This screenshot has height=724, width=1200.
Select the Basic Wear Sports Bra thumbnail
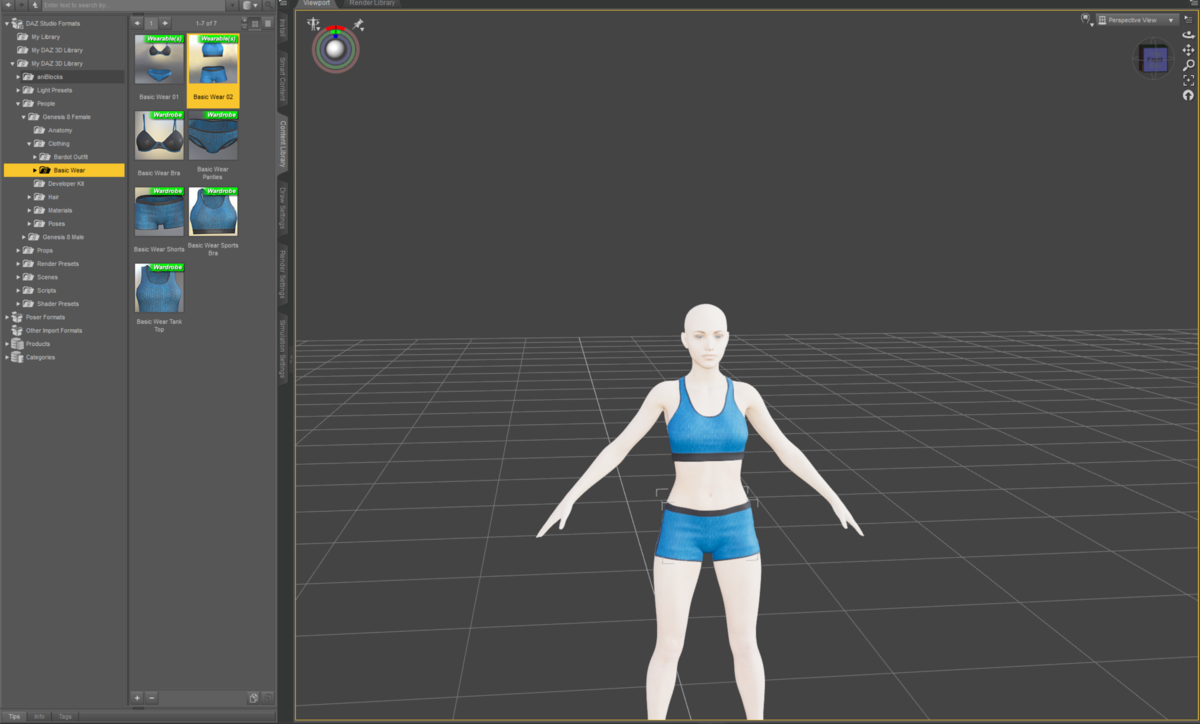pyautogui.click(x=213, y=211)
